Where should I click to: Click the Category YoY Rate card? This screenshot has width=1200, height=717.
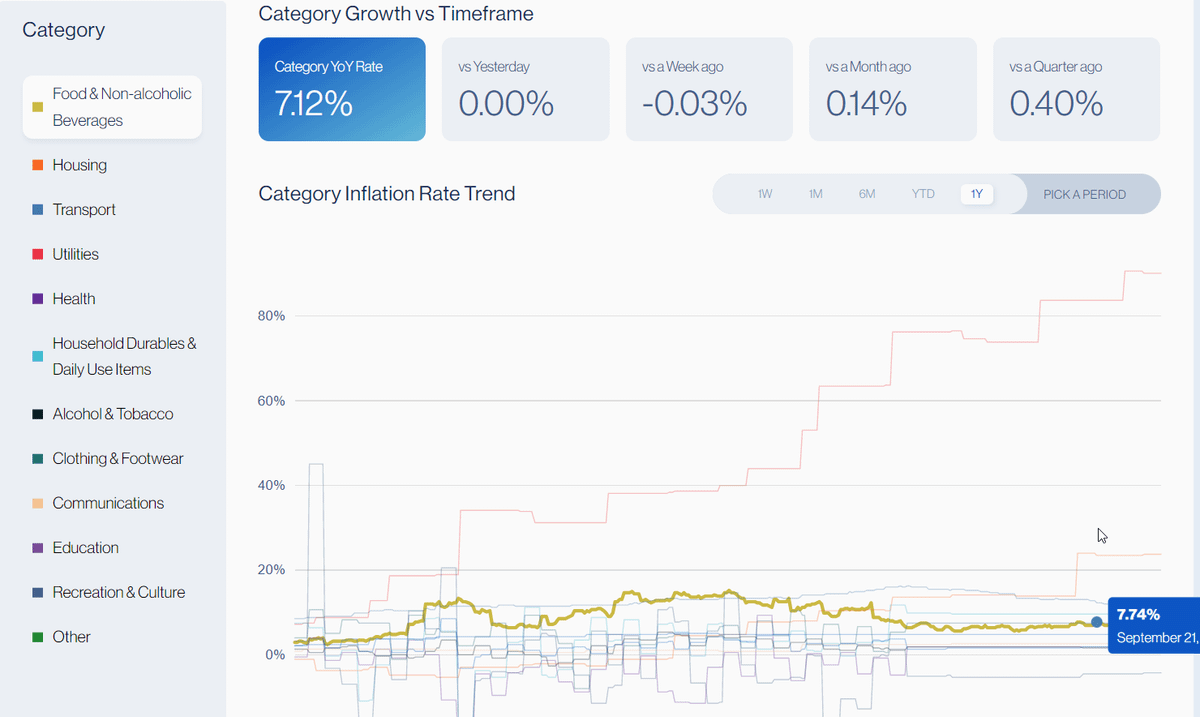tap(342, 90)
